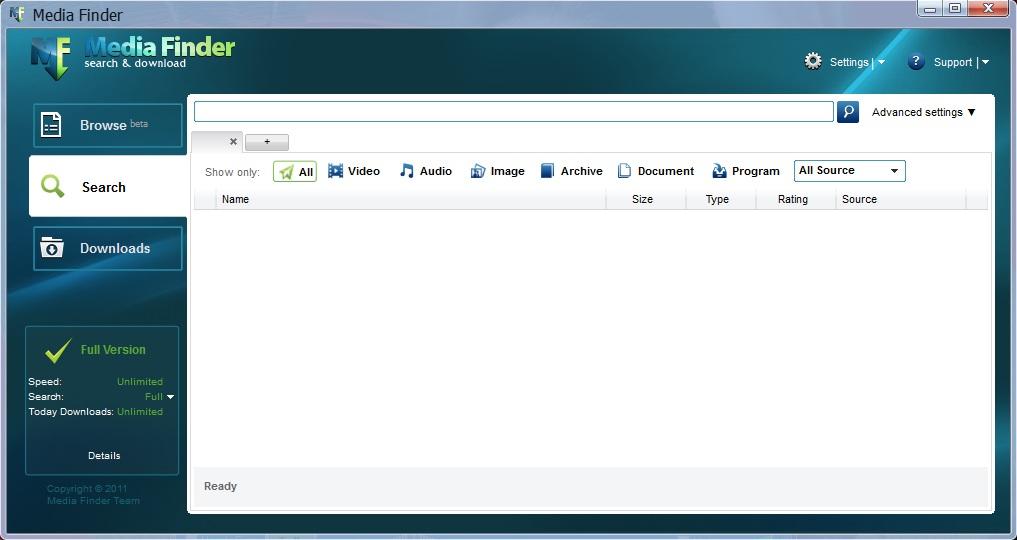Open the Browse beta section
Screen dimensions: 1017x540
coord(108,125)
